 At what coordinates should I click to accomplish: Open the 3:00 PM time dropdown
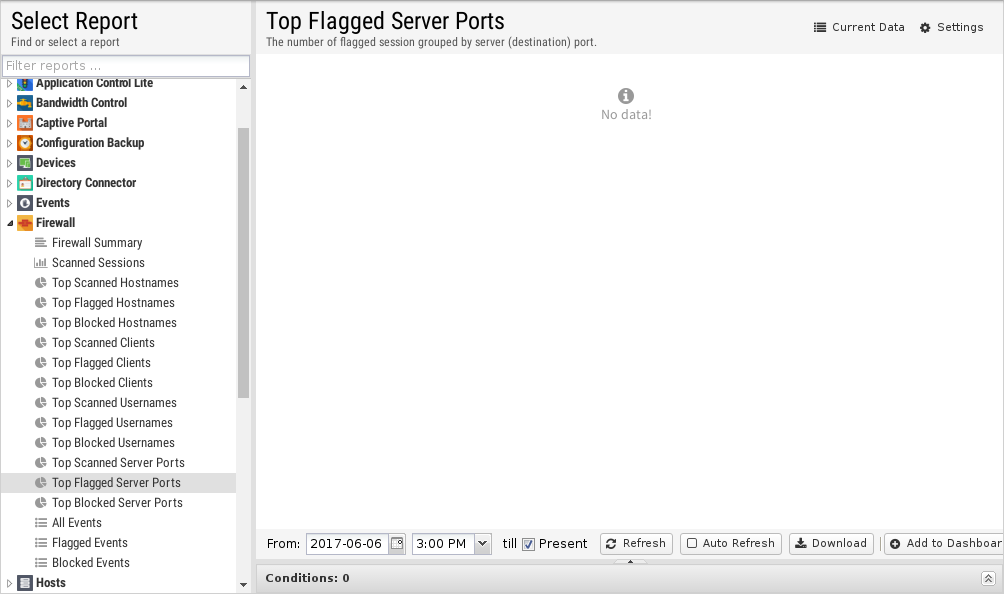(483, 543)
